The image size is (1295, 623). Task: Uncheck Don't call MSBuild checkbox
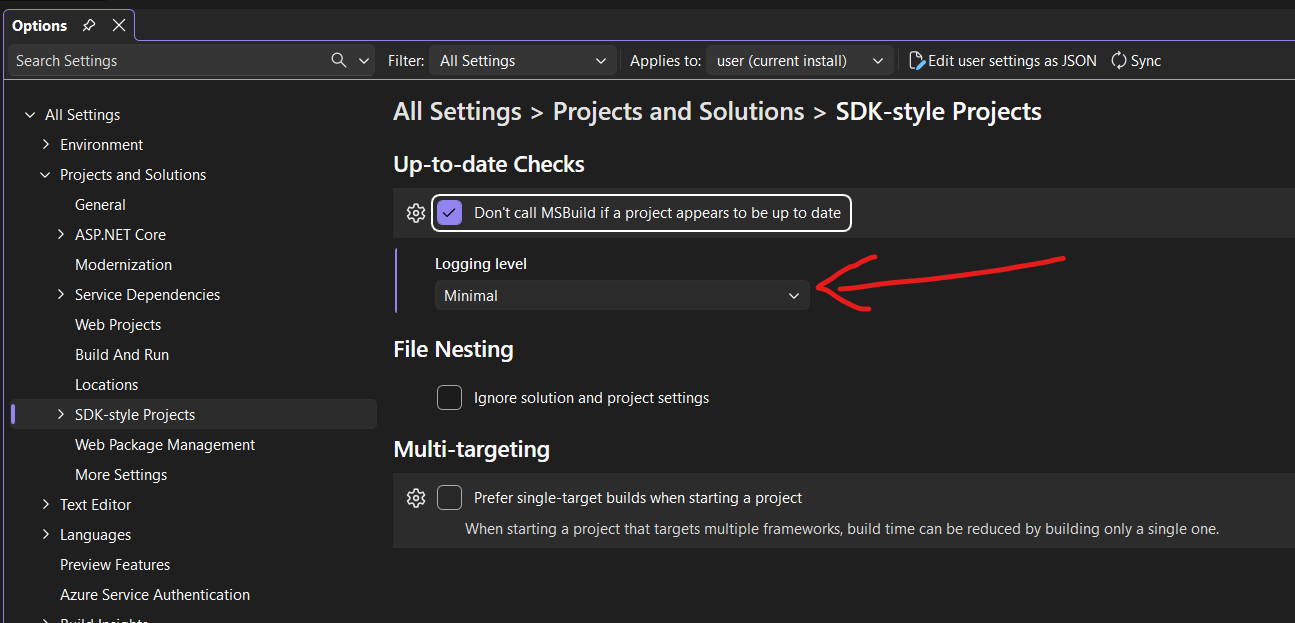[450, 213]
